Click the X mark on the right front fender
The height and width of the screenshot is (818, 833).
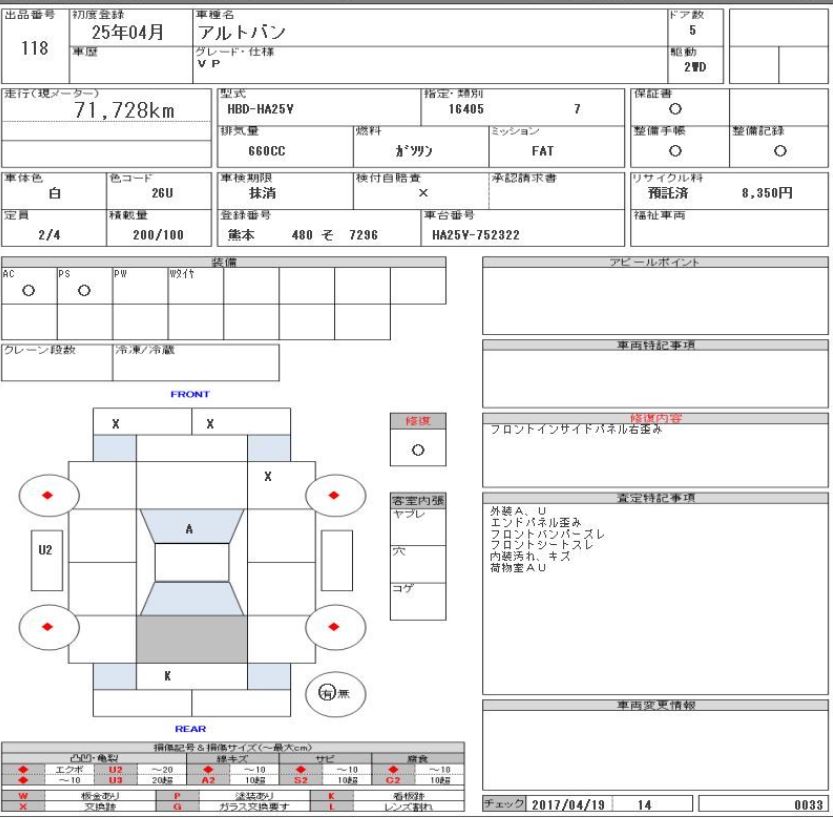point(267,476)
